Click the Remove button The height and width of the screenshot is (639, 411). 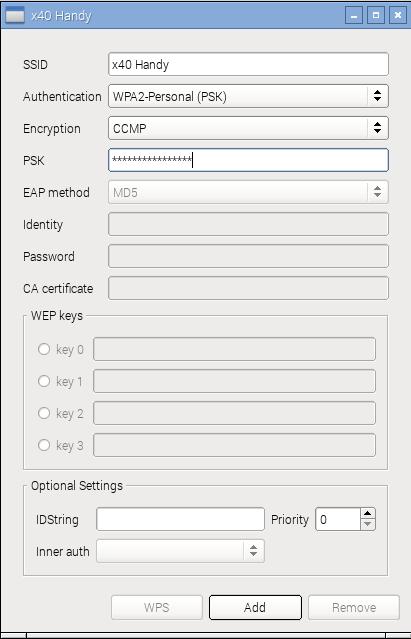[354, 607]
